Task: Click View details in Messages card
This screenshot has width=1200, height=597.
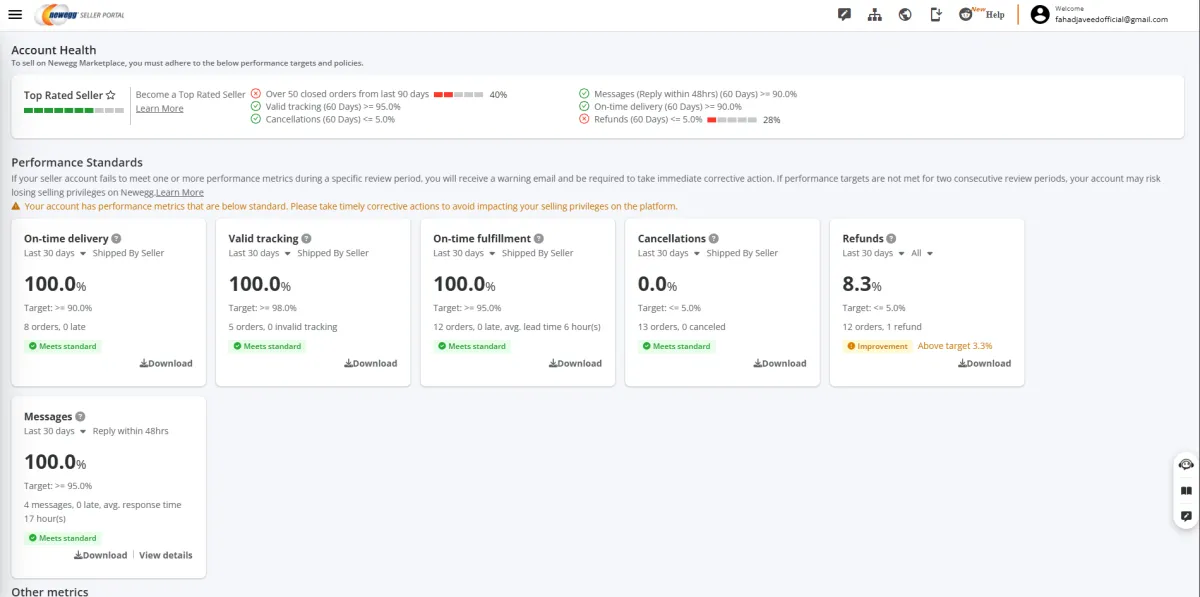Action: (166, 555)
